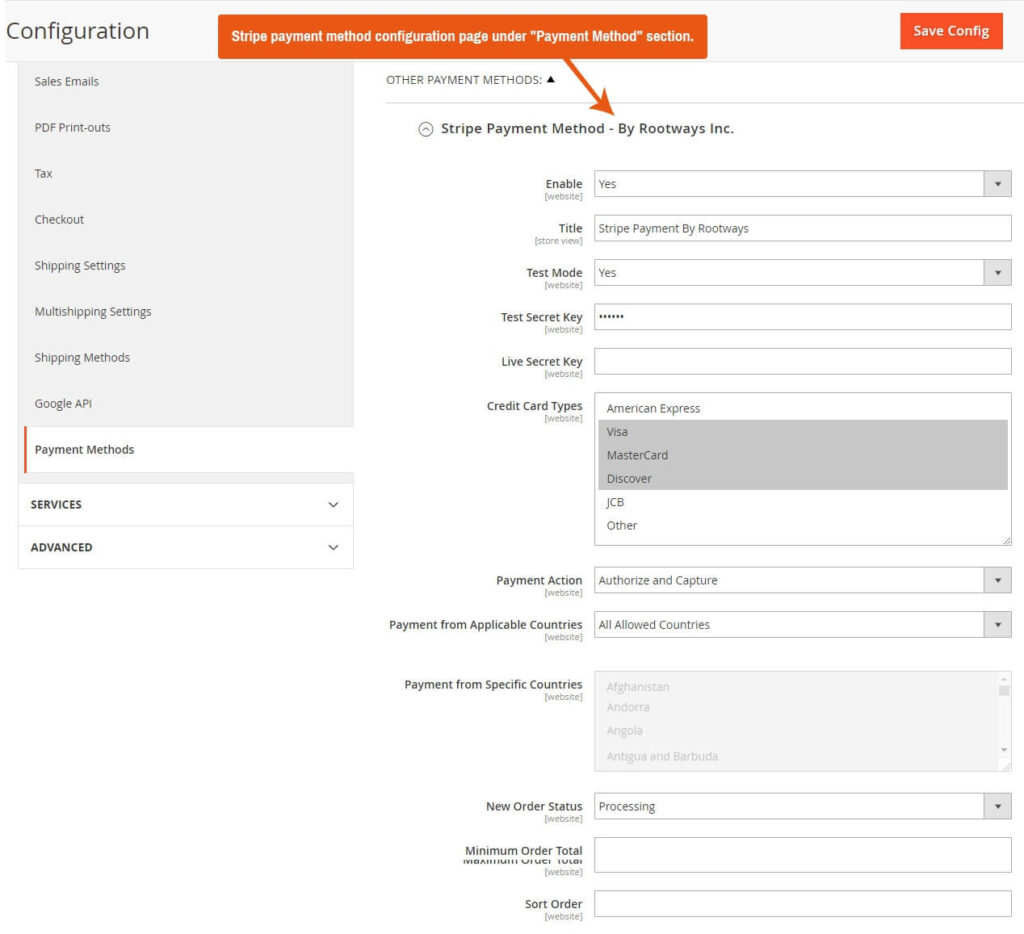This screenshot has width=1024, height=934.
Task: Deselect Visa in Credit Card Types
Action: click(x=617, y=431)
